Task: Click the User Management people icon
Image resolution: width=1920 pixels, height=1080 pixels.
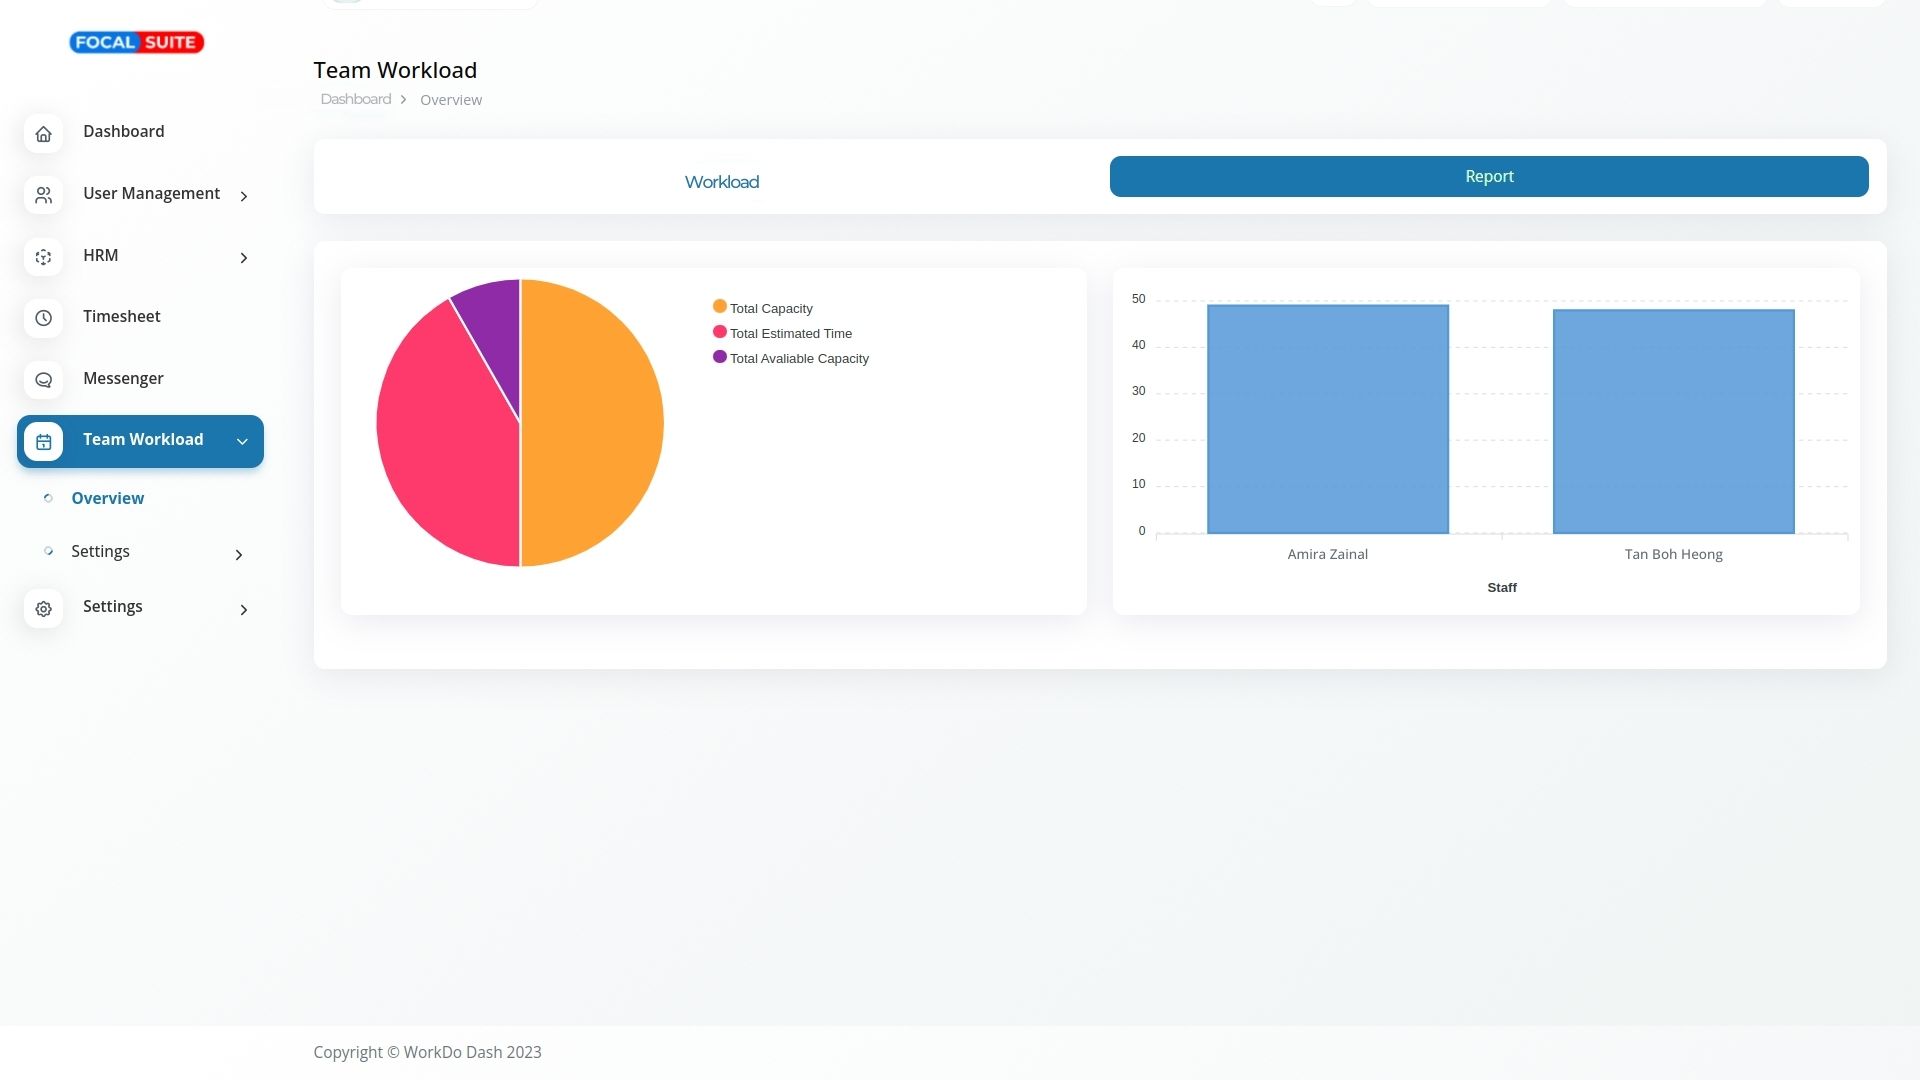Action: coord(43,196)
